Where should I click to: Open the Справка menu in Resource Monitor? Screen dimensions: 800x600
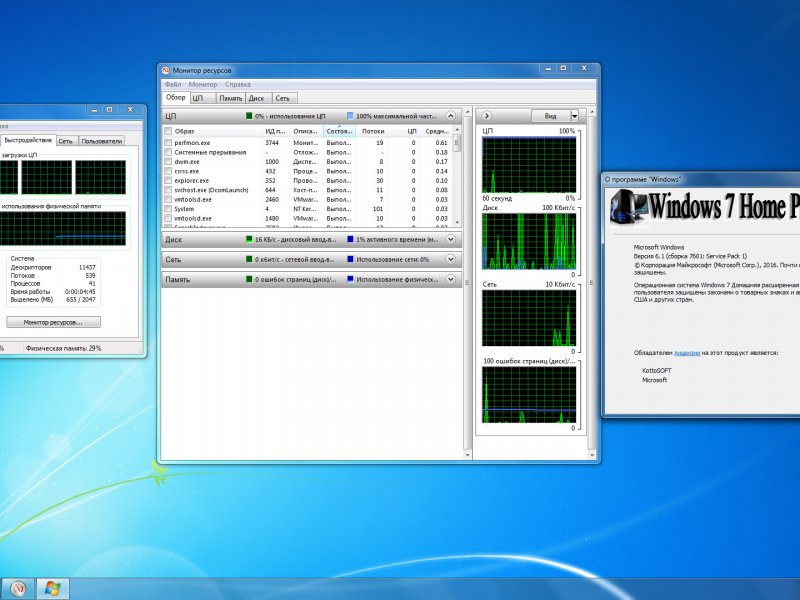tap(238, 84)
